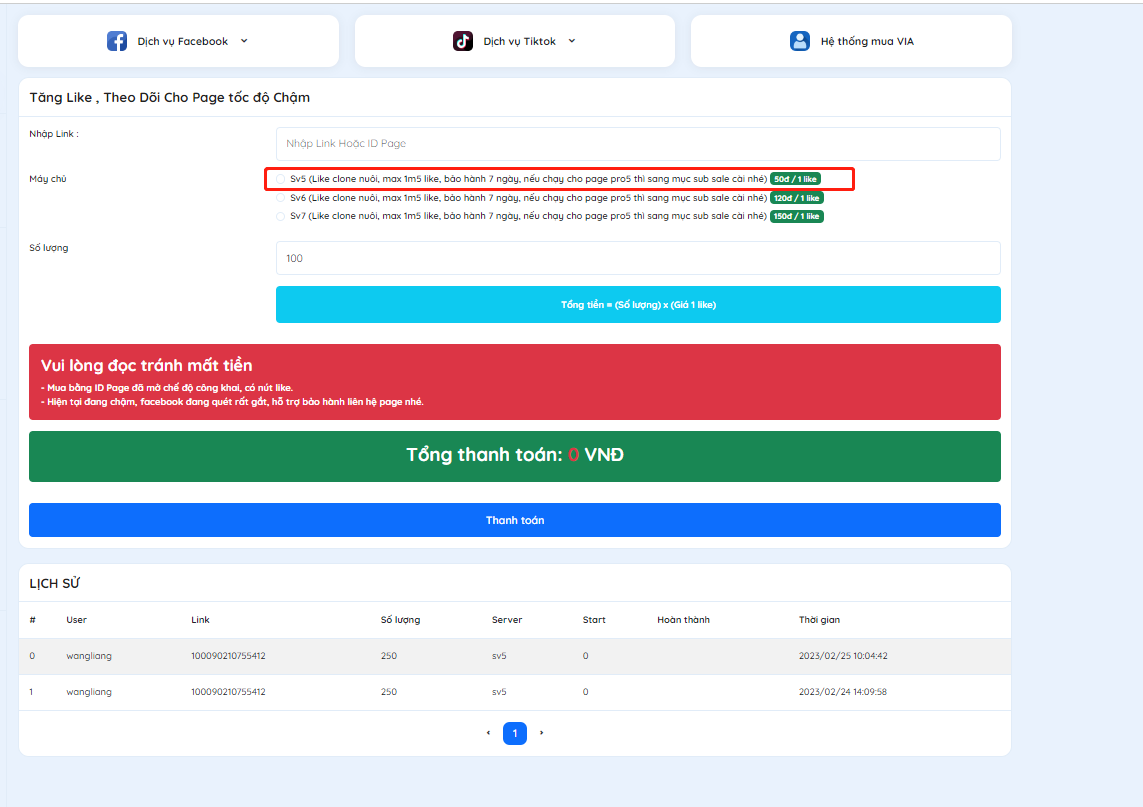Click the 150đ / 1 like price badge

point(797,216)
